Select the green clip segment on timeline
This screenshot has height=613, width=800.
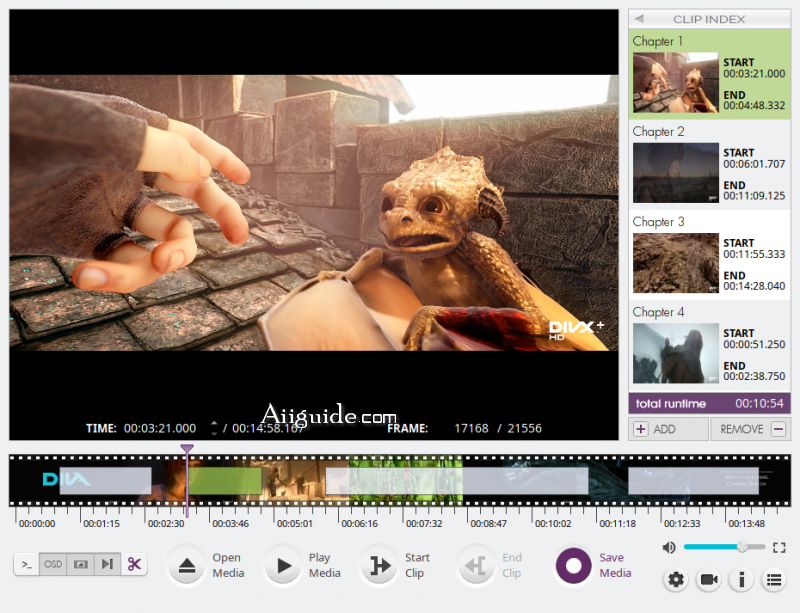click(225, 480)
